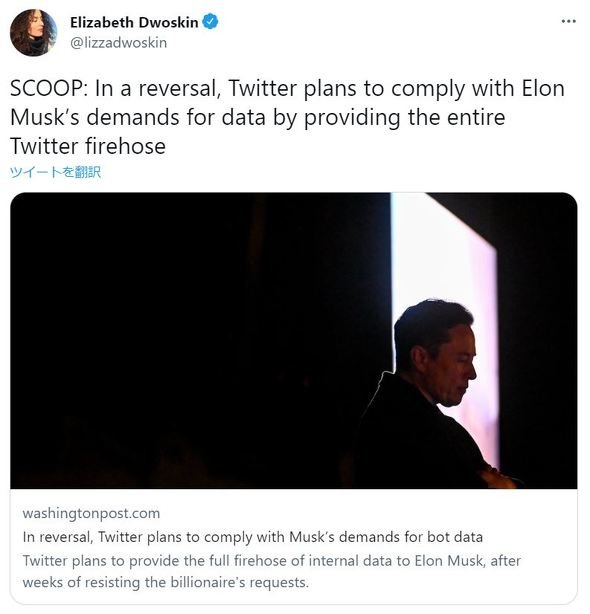The height and width of the screenshot is (614, 590).
Task: Open the three-dot more options menu
Action: coord(568,21)
